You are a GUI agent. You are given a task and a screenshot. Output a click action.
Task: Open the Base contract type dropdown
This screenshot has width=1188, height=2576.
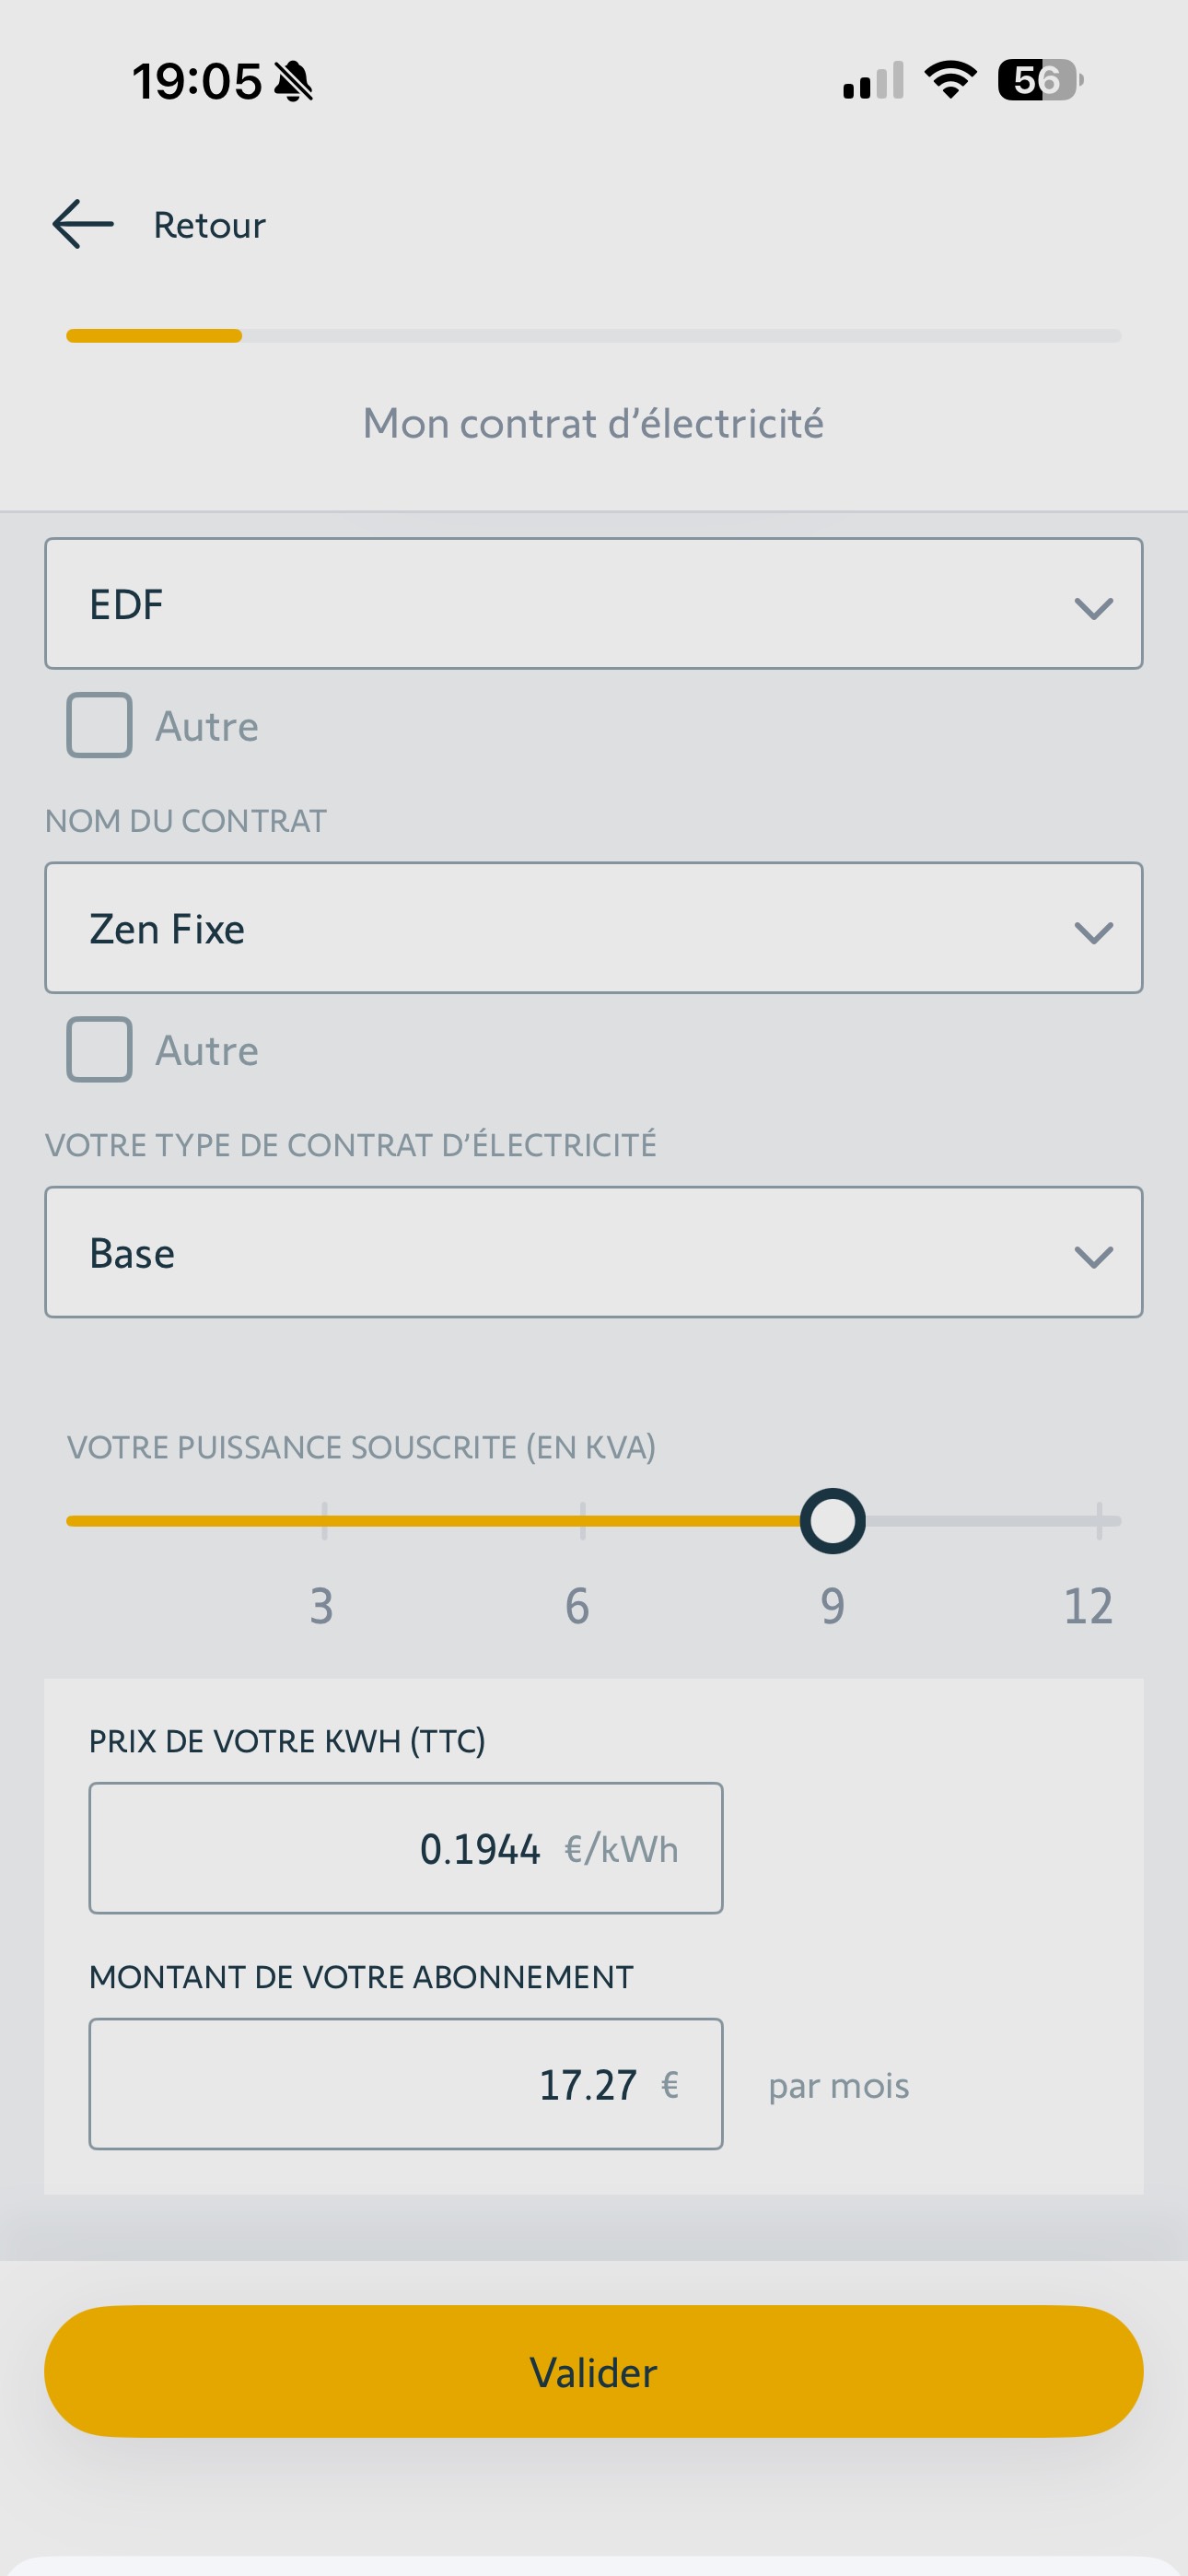(593, 1252)
